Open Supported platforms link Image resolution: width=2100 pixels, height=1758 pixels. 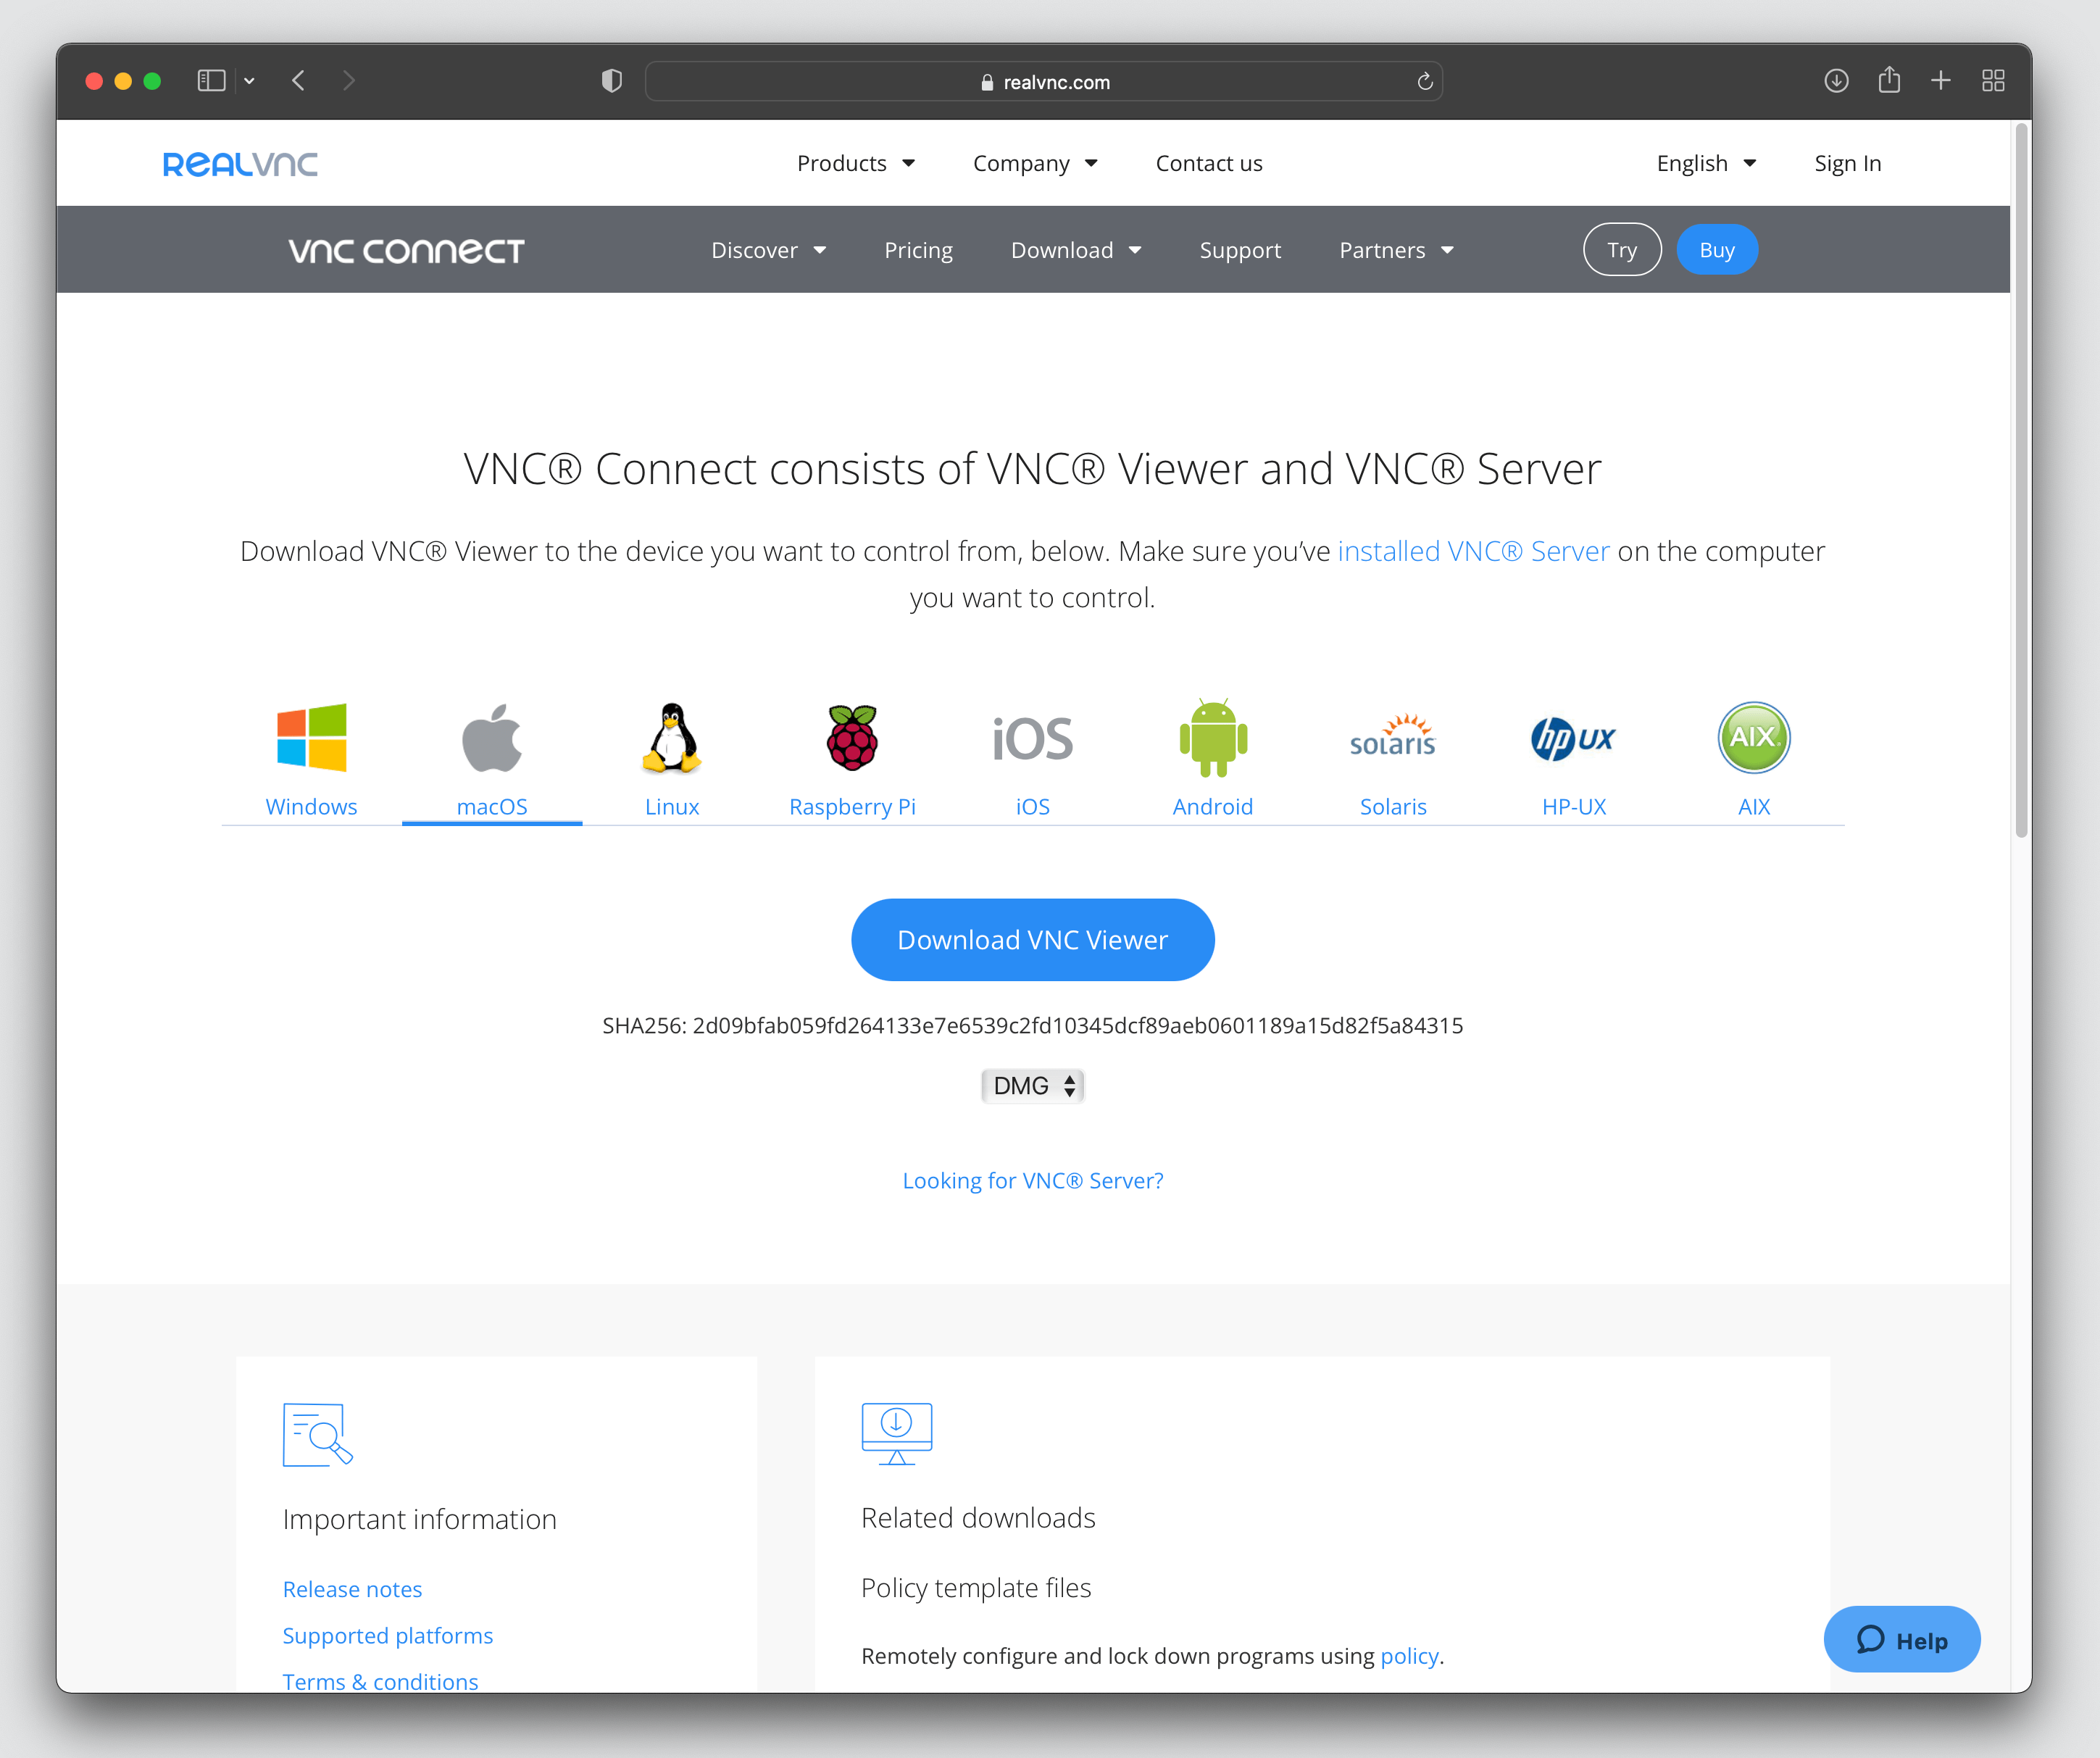tap(388, 1636)
